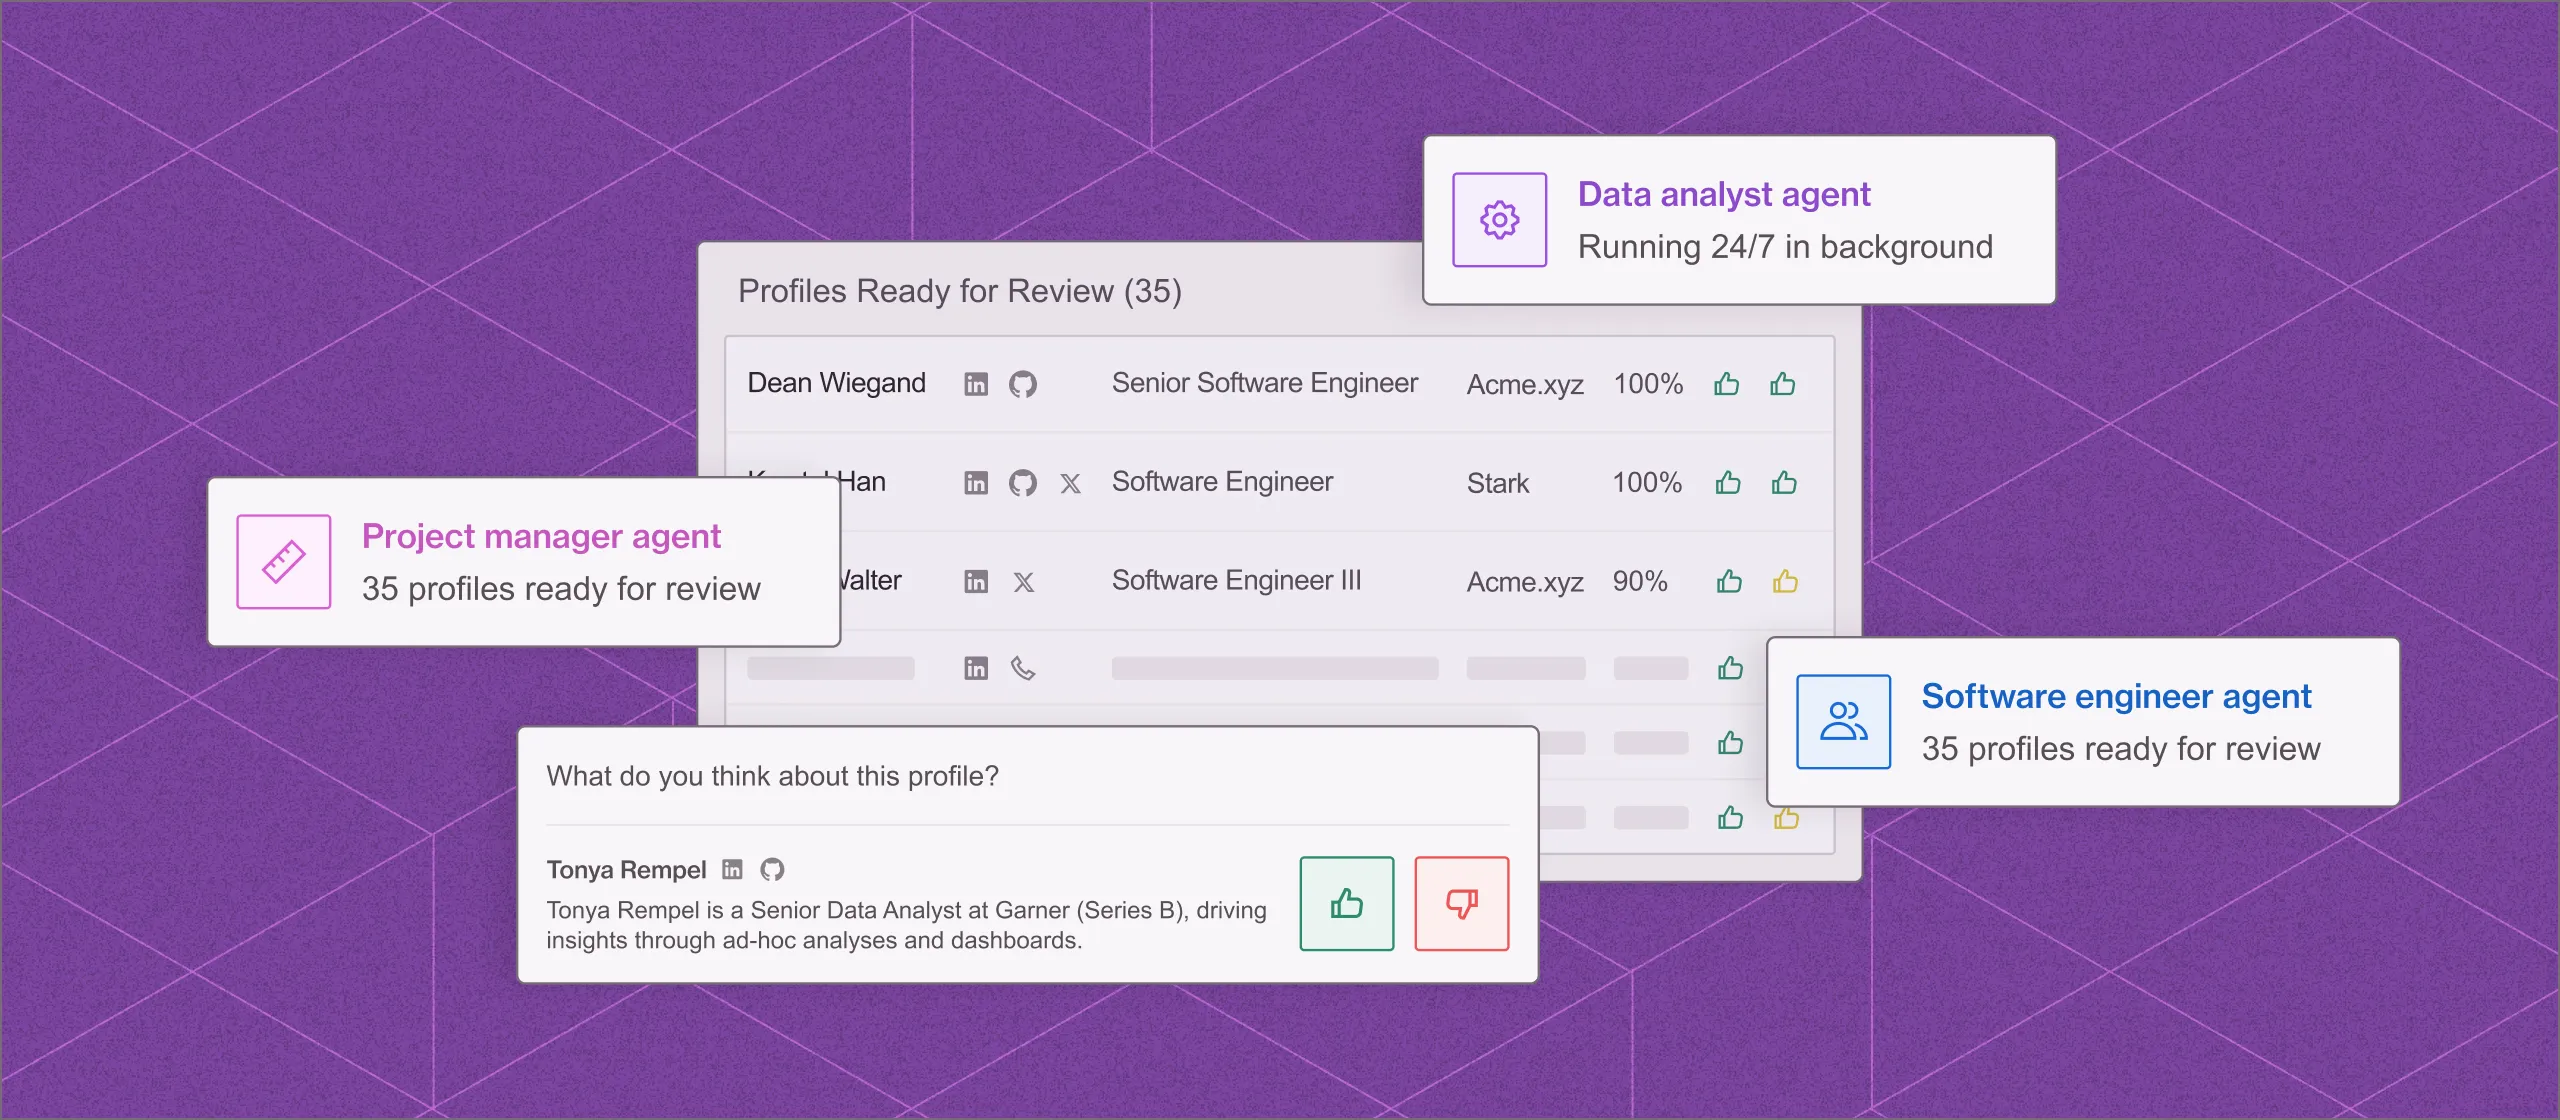Select the Project manager agent title
The width and height of the screenshot is (2560, 1120).
point(541,536)
